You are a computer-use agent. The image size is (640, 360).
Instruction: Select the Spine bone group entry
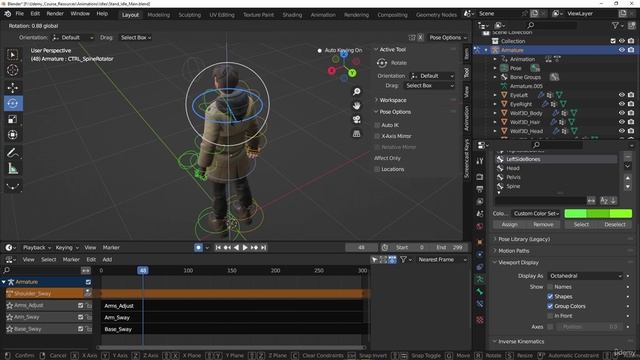point(513,187)
